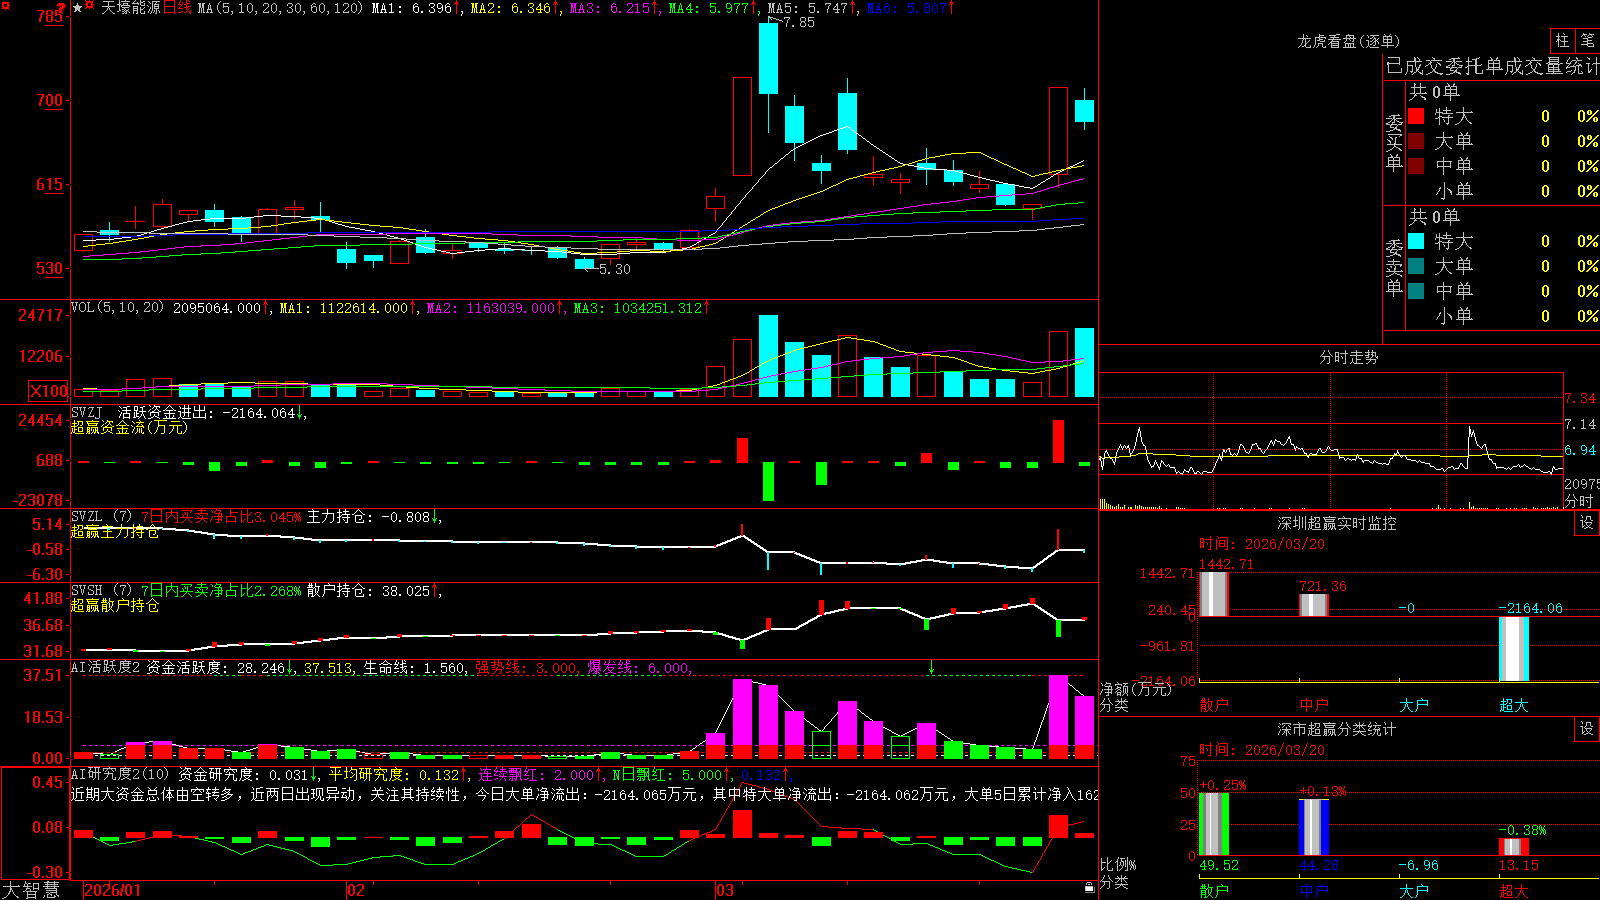This screenshot has width=1600, height=900.
Task: Click the 2026/01 date marker on timeline
Action: click(113, 890)
